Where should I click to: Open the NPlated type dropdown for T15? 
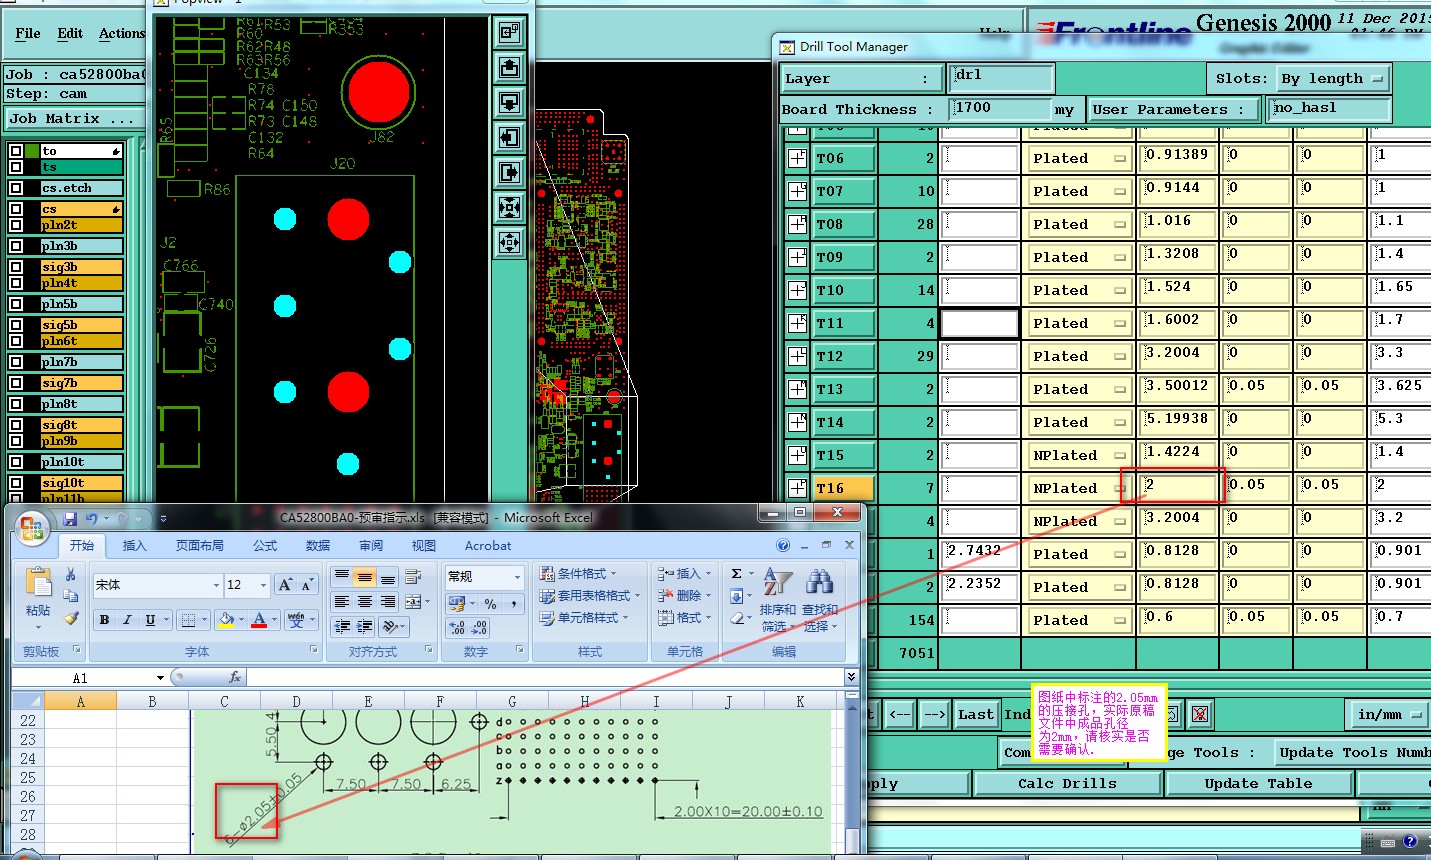[x=1078, y=455]
